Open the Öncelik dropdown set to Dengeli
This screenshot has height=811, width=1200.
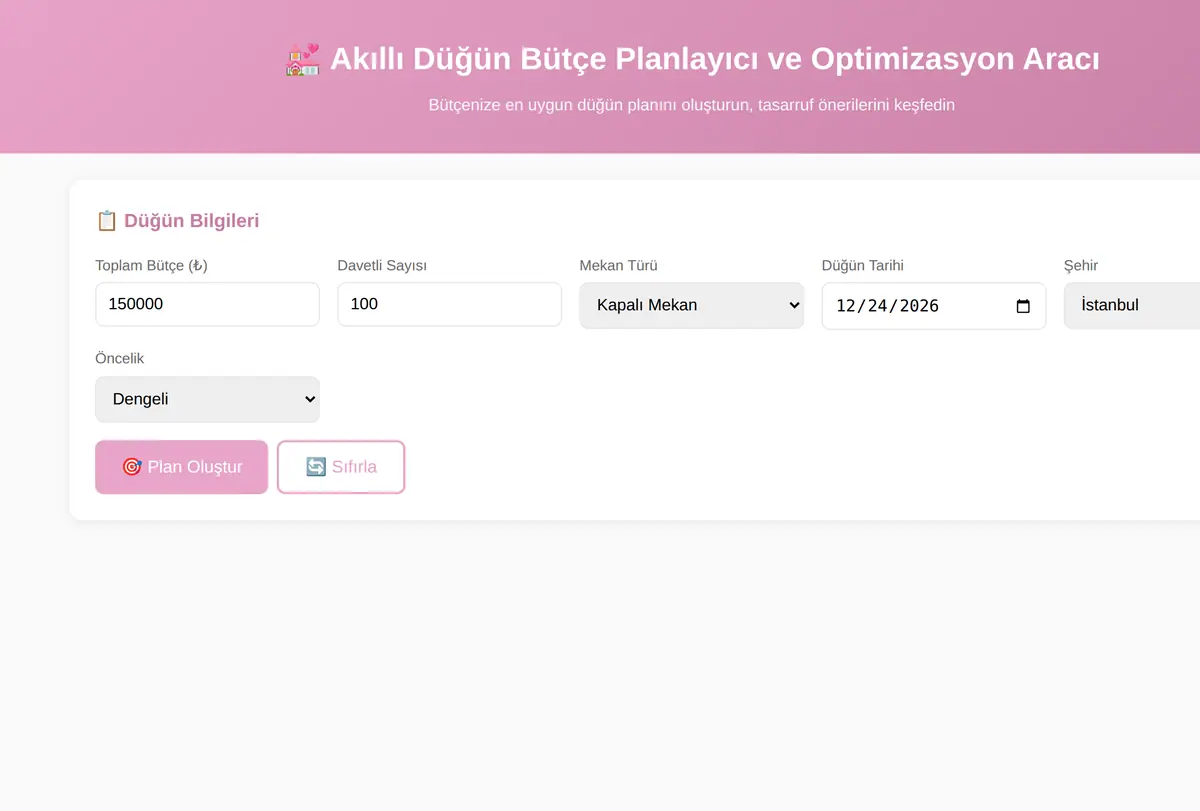coord(207,399)
